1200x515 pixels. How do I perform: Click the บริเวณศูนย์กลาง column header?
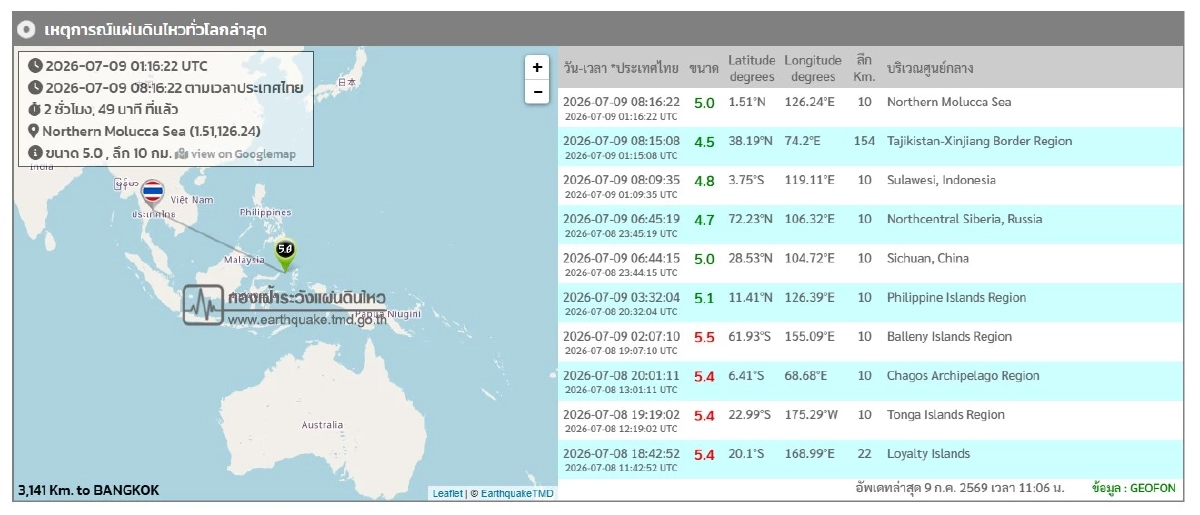(x=930, y=69)
